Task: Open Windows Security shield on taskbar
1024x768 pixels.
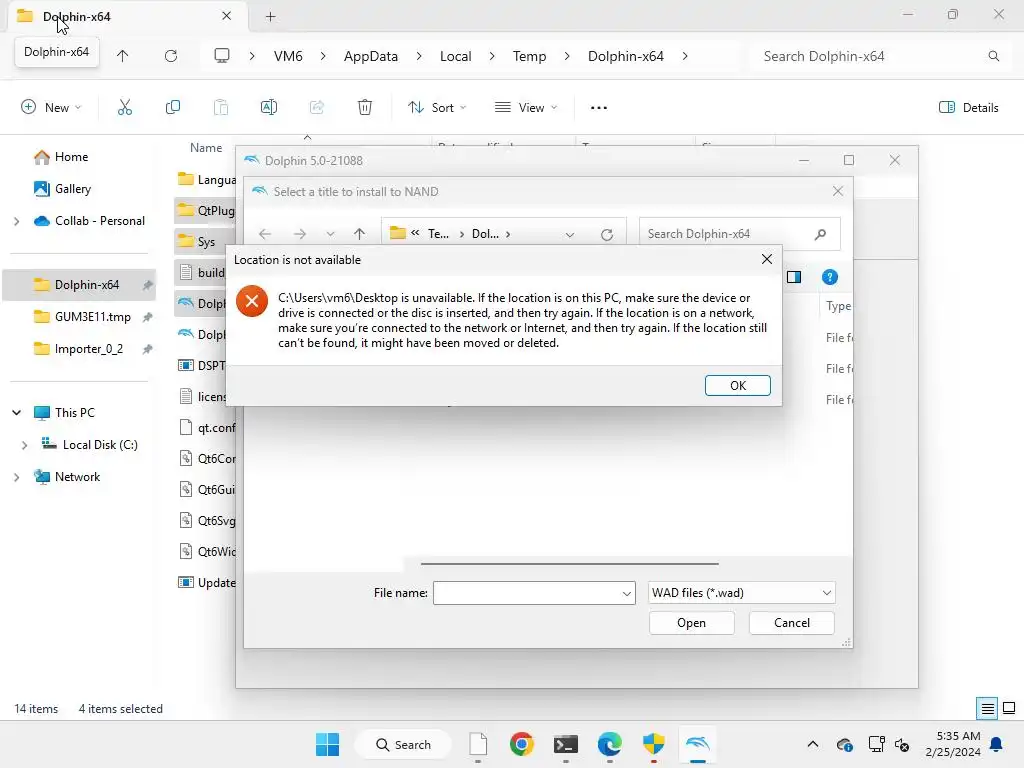Action: pyautogui.click(x=653, y=744)
